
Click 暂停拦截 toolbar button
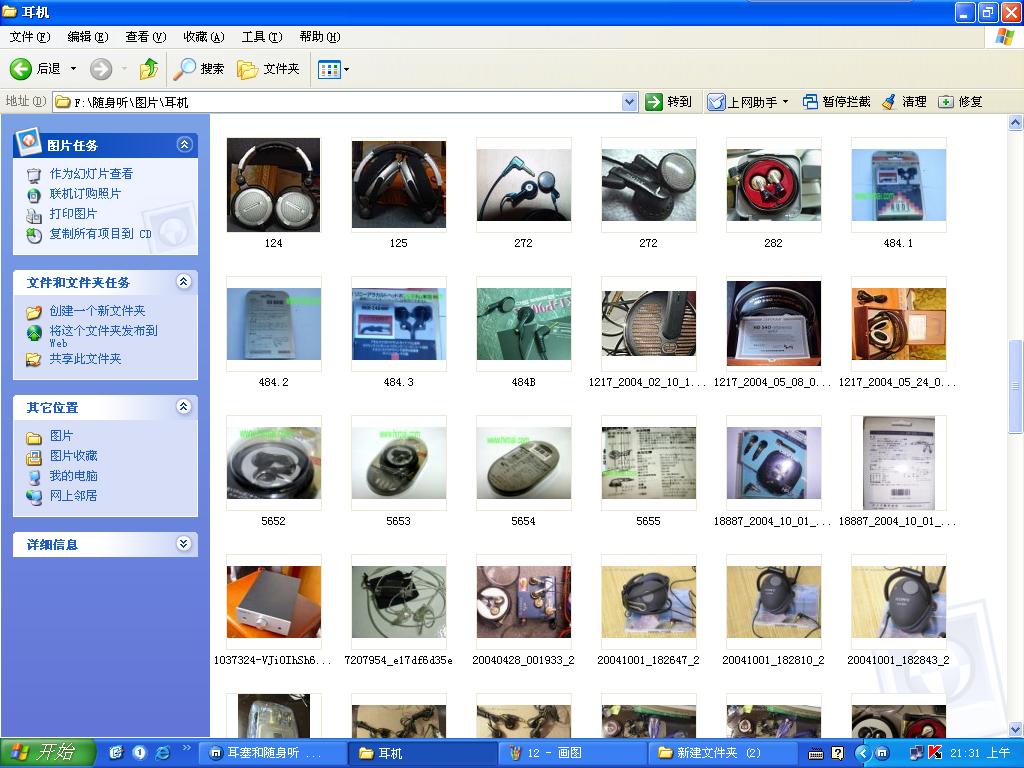[837, 102]
